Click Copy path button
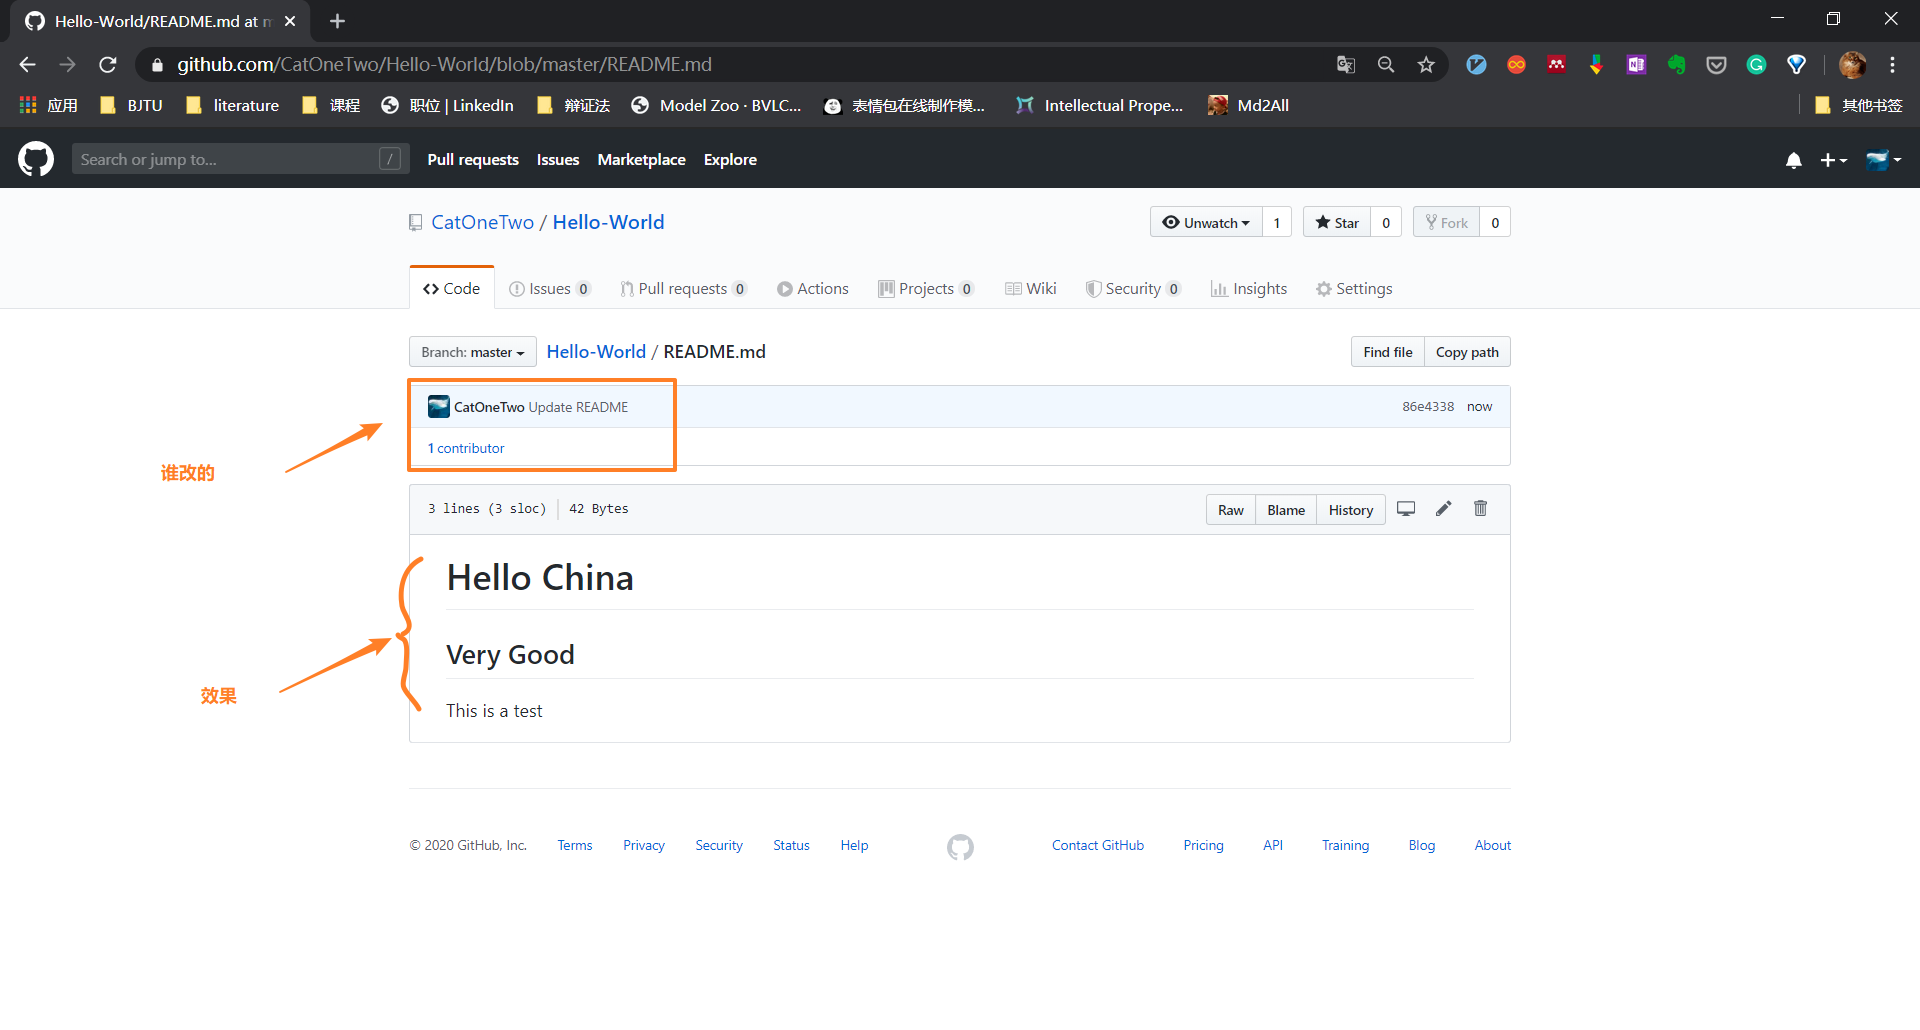 (1467, 352)
